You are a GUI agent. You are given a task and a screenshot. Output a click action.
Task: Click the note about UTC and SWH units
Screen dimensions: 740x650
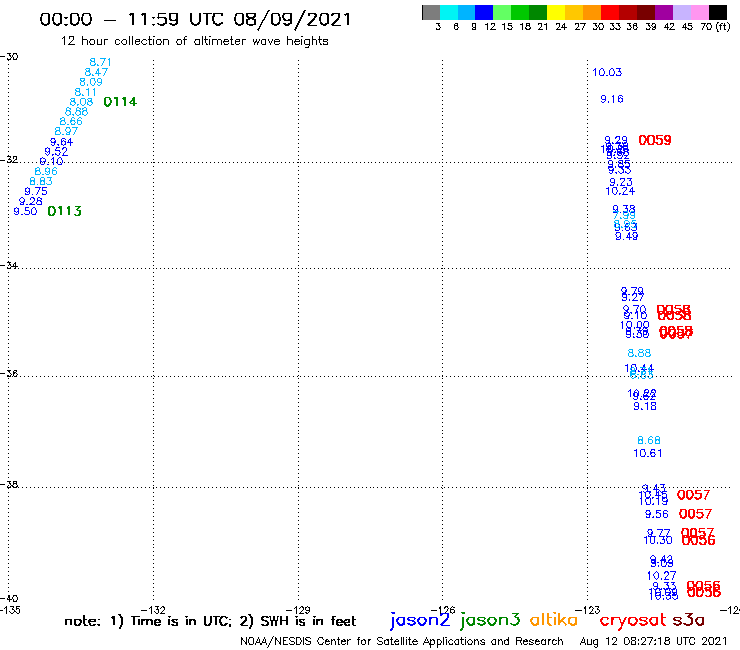210,621
